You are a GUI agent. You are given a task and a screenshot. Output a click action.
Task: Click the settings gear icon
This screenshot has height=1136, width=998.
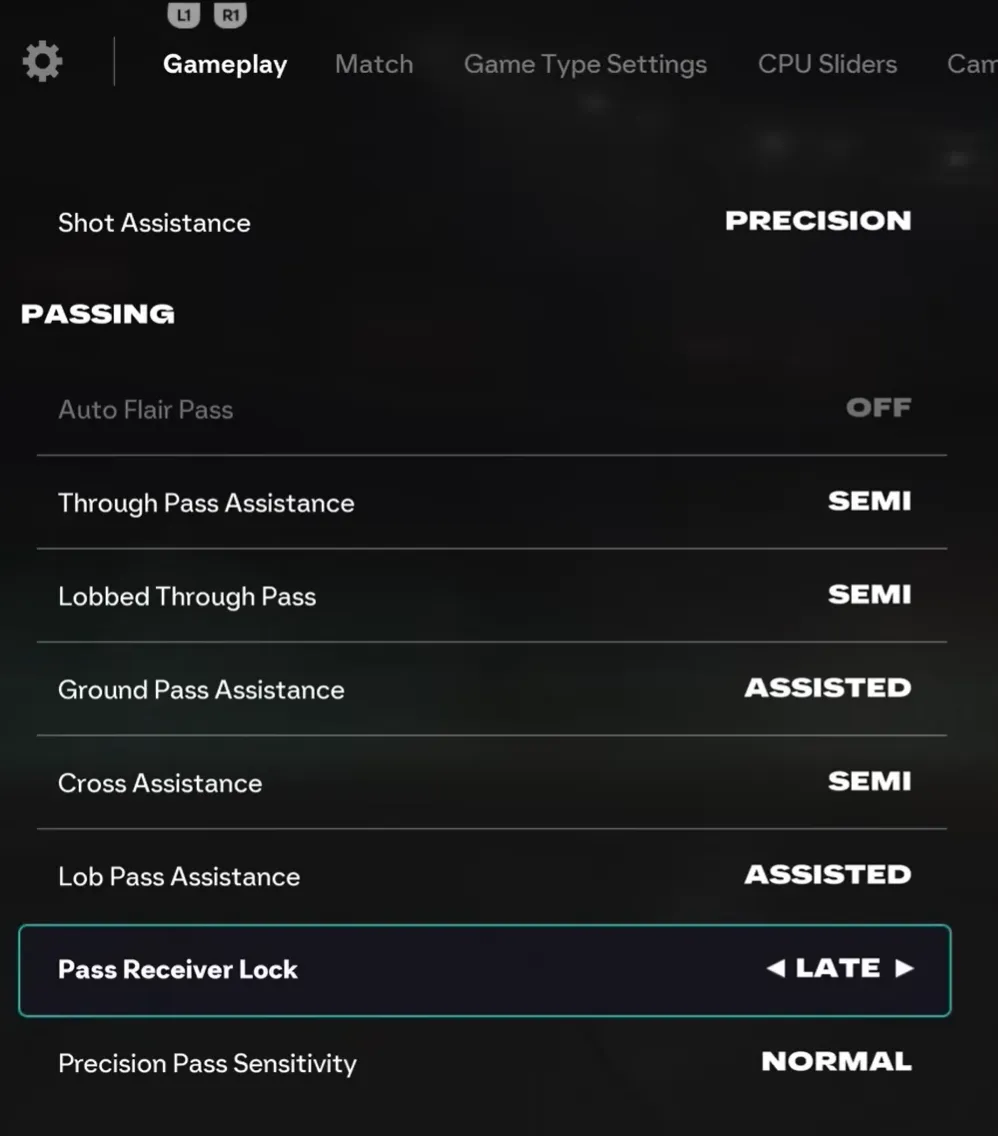pos(42,62)
